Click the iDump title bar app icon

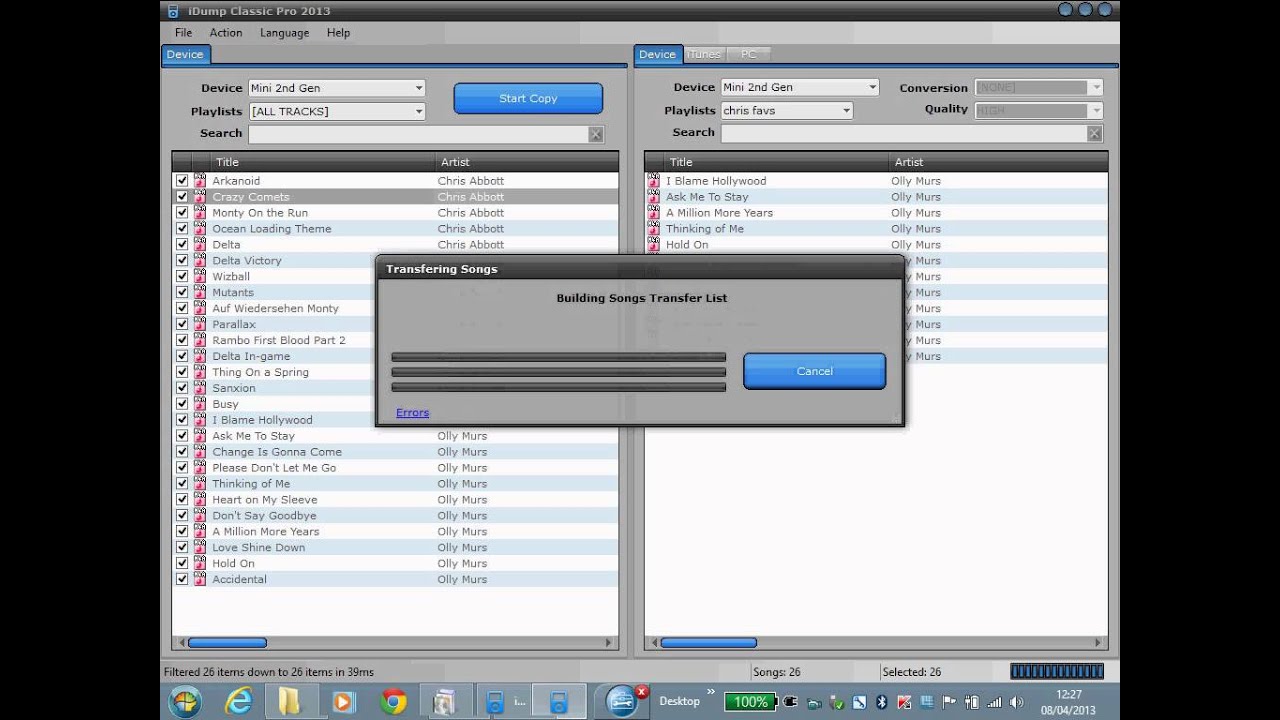[x=173, y=11]
